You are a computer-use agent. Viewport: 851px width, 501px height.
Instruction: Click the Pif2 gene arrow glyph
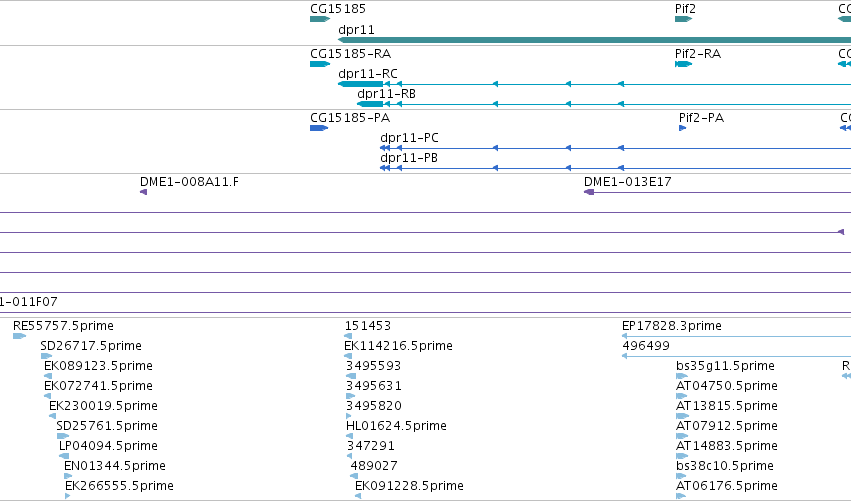pyautogui.click(x=683, y=19)
